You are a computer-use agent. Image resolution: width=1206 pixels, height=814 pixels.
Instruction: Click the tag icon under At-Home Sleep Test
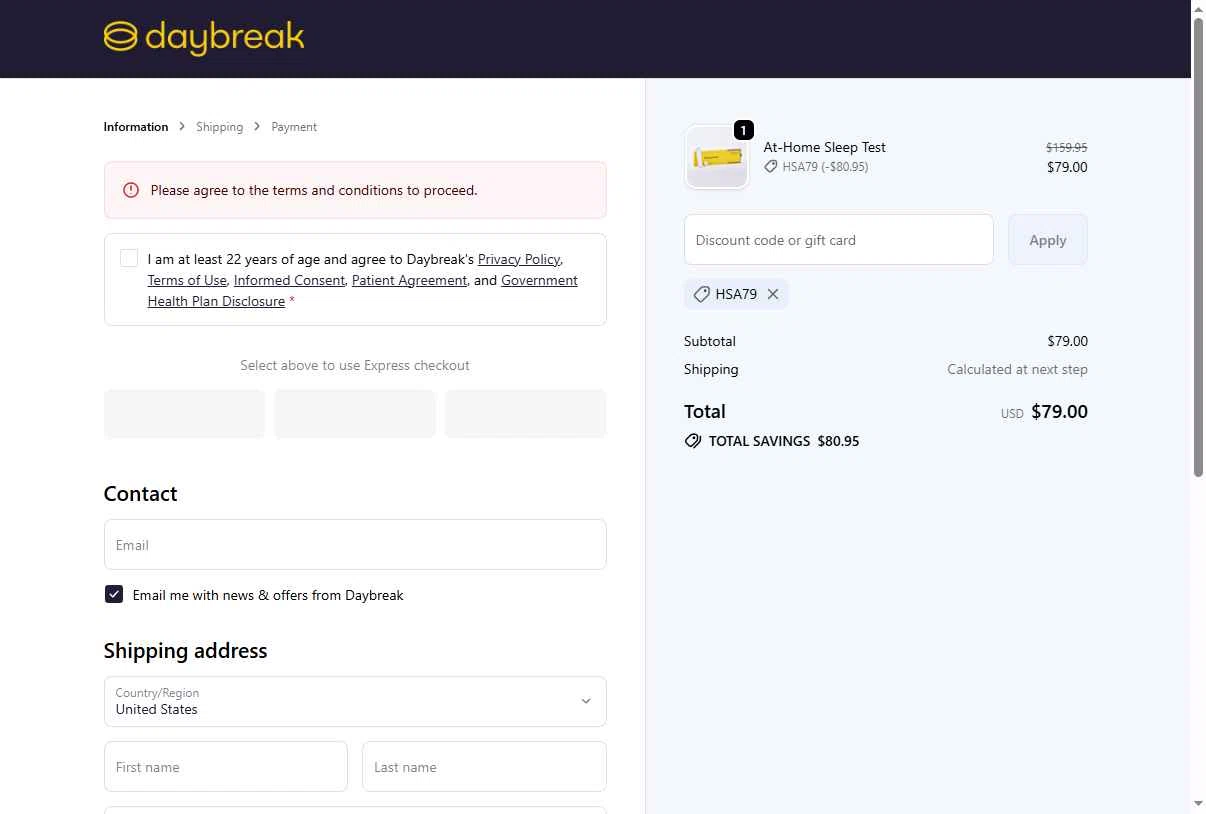(771, 167)
